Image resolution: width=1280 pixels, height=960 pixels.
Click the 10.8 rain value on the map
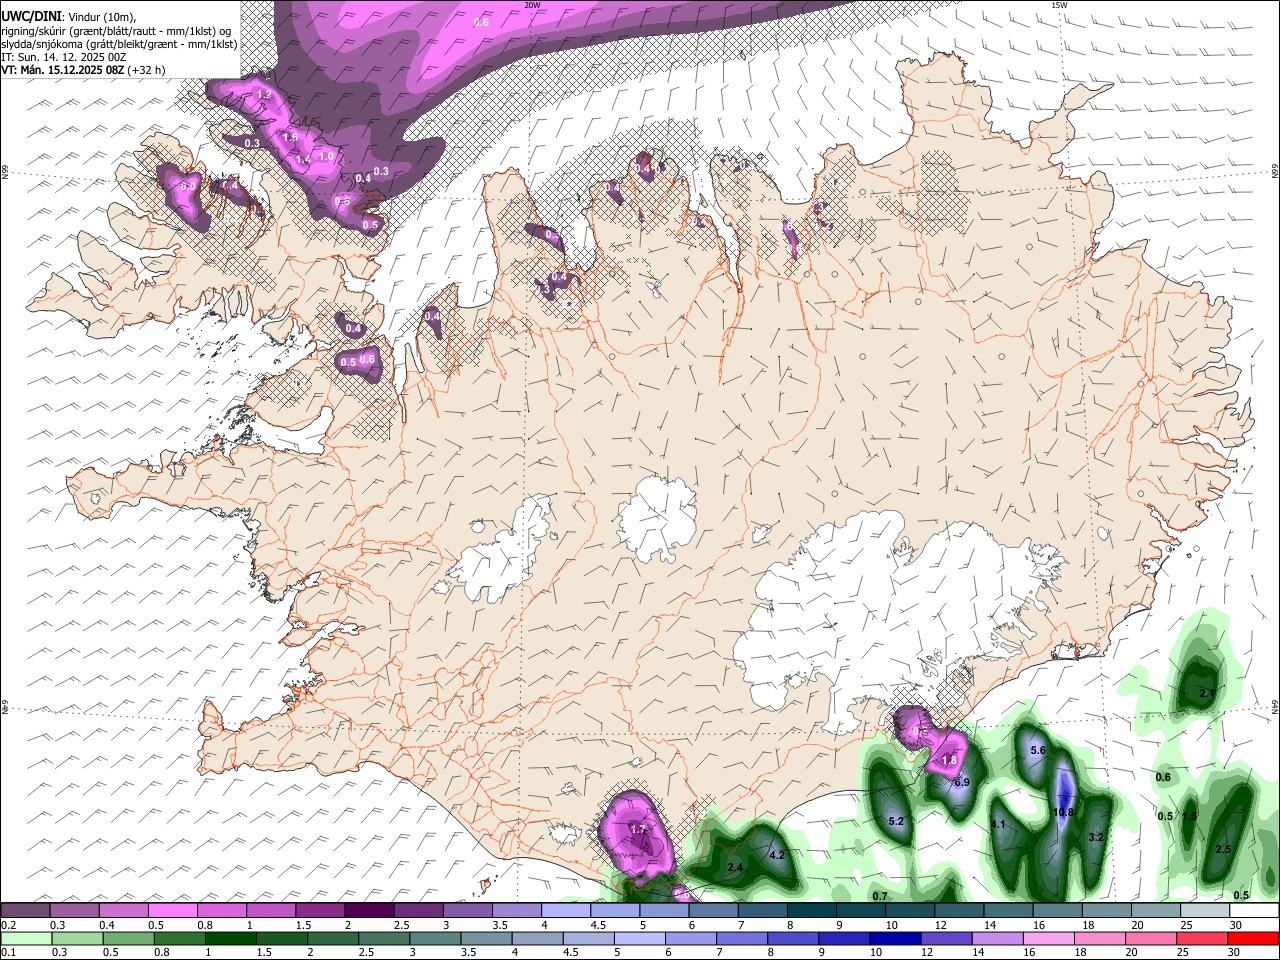pyautogui.click(x=1064, y=812)
